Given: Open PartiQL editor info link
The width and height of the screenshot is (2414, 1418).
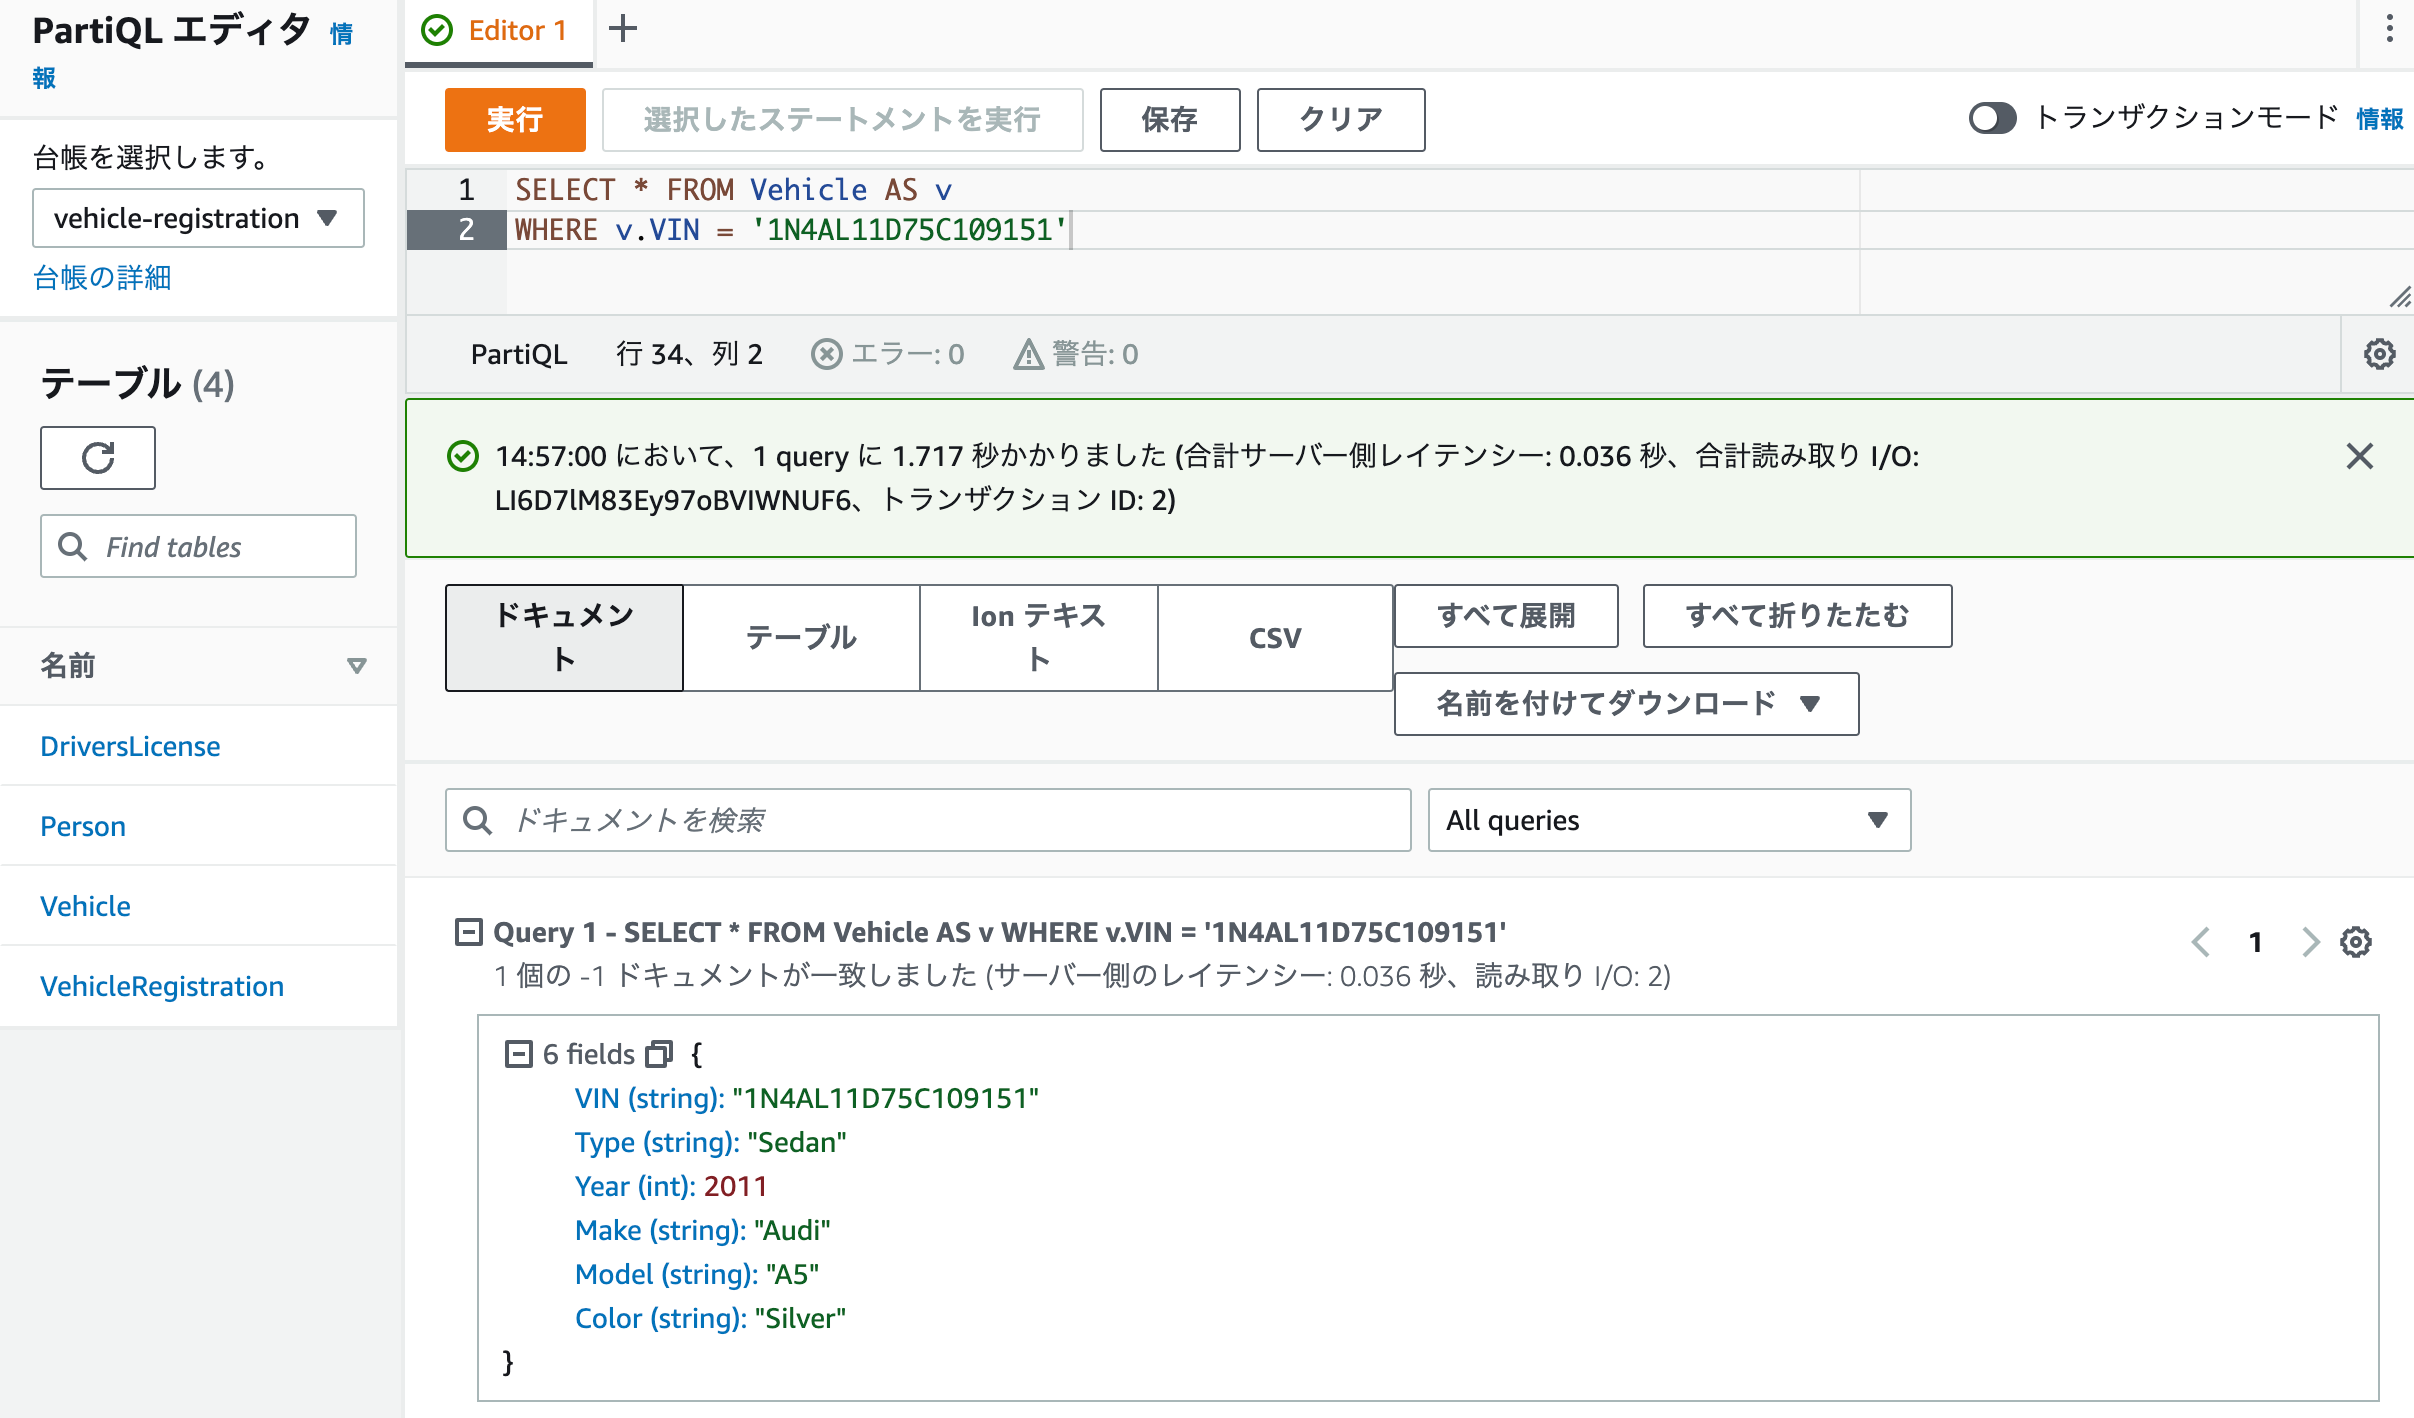Looking at the screenshot, I should [x=341, y=34].
